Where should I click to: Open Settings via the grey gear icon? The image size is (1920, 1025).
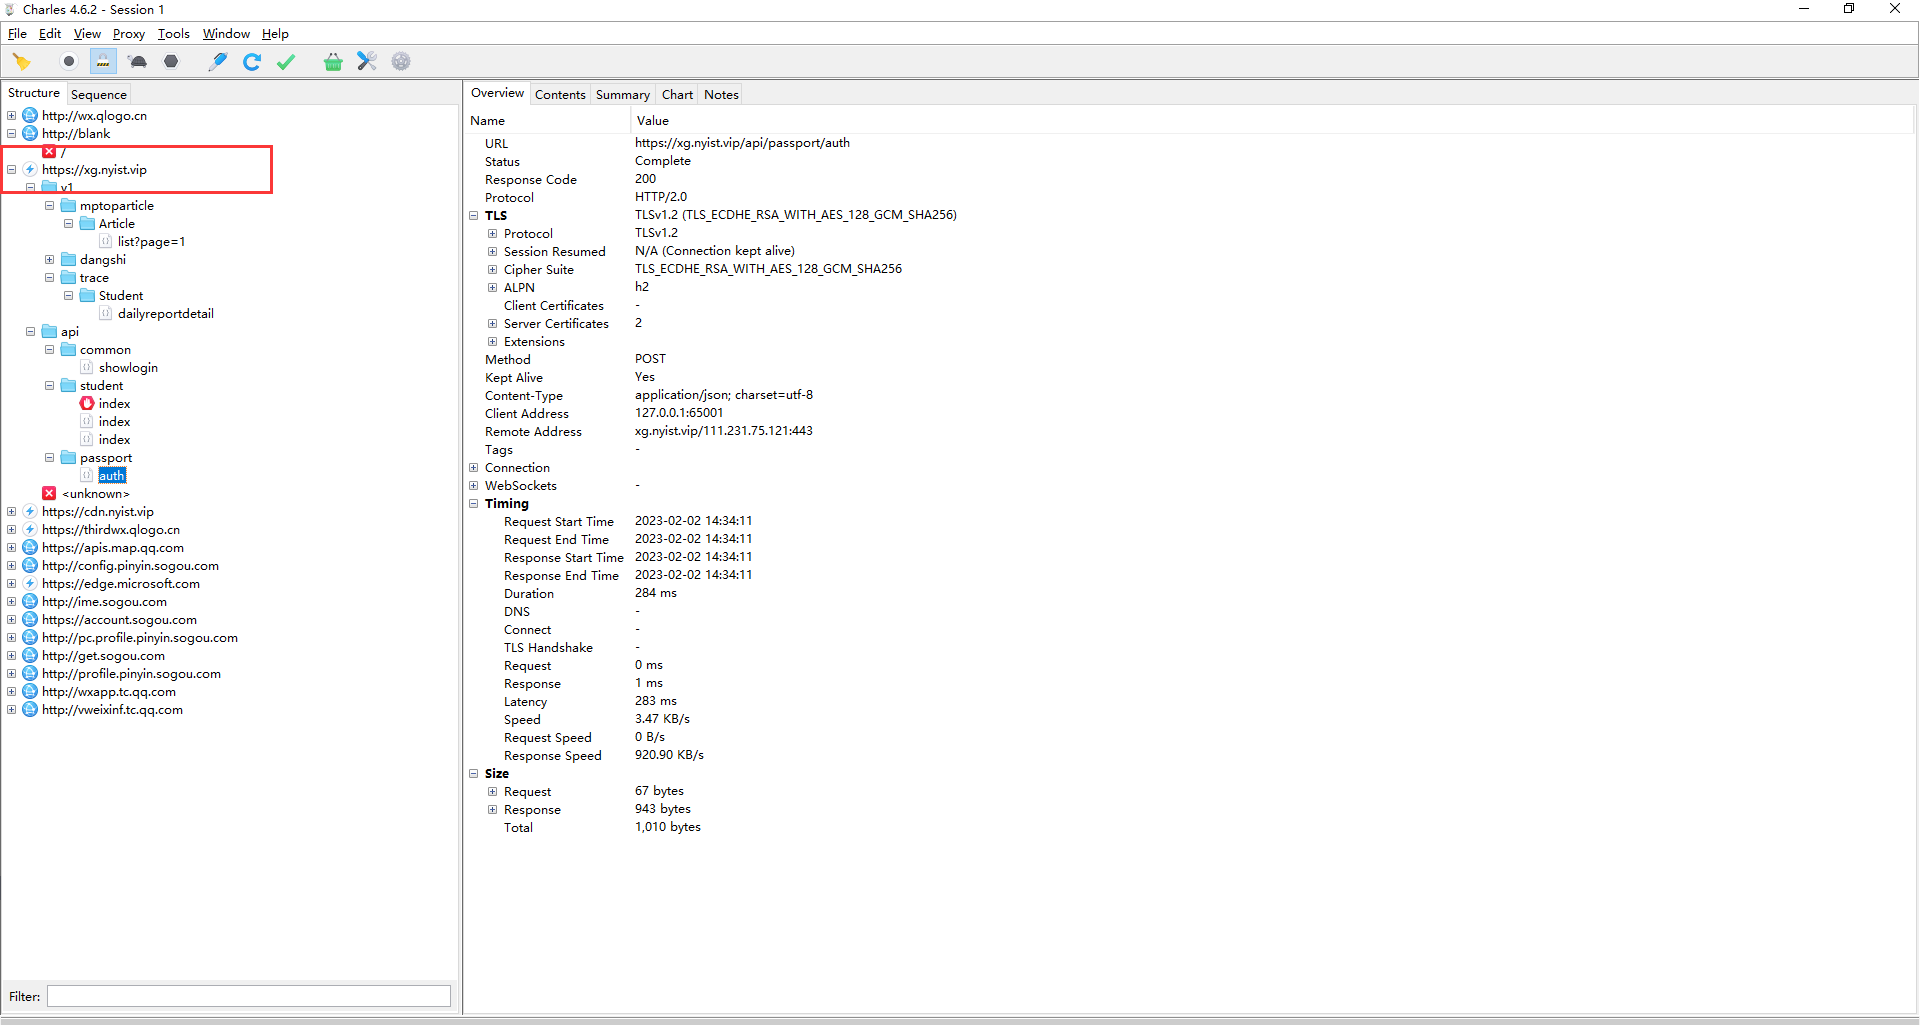[x=401, y=62]
